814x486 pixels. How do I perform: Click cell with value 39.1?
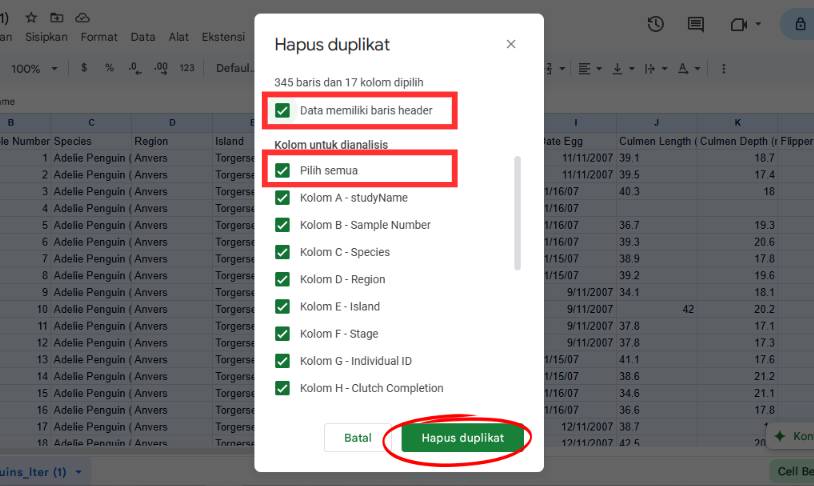656,158
